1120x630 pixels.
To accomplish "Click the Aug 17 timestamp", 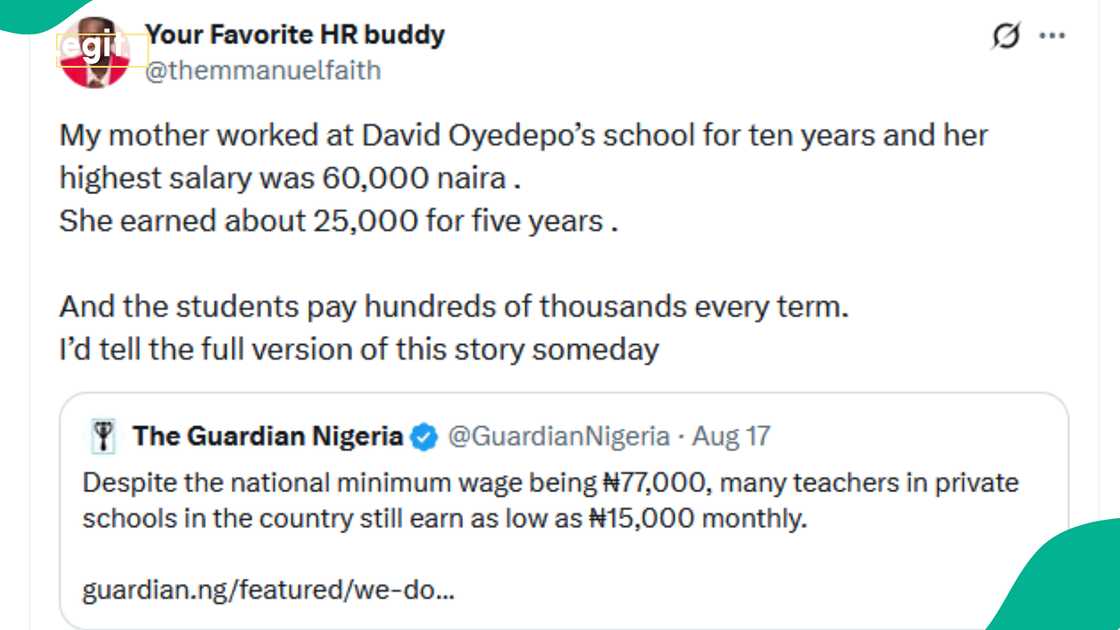I will point(732,437).
